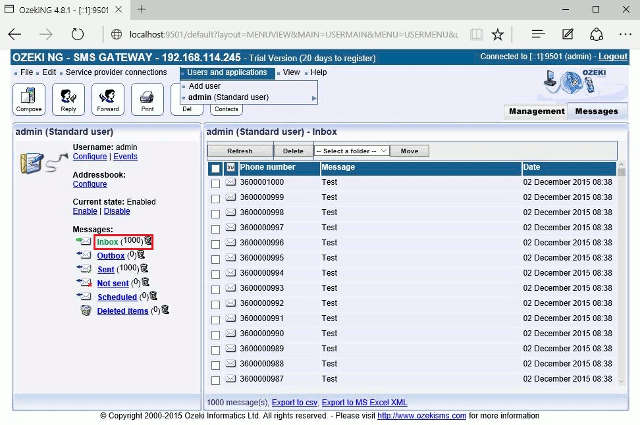Empty Deleted items trash icon
640x425 pixels.
pos(165,310)
